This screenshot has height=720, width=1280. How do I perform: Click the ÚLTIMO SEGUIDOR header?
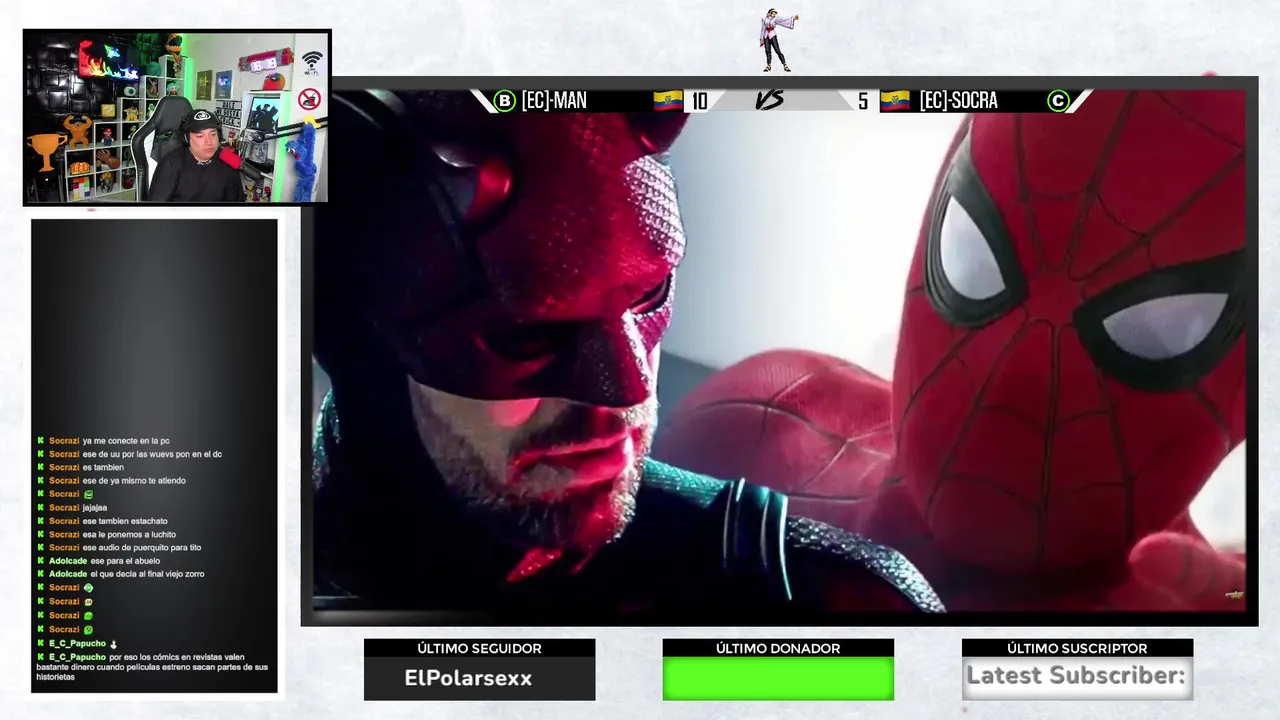(x=479, y=649)
